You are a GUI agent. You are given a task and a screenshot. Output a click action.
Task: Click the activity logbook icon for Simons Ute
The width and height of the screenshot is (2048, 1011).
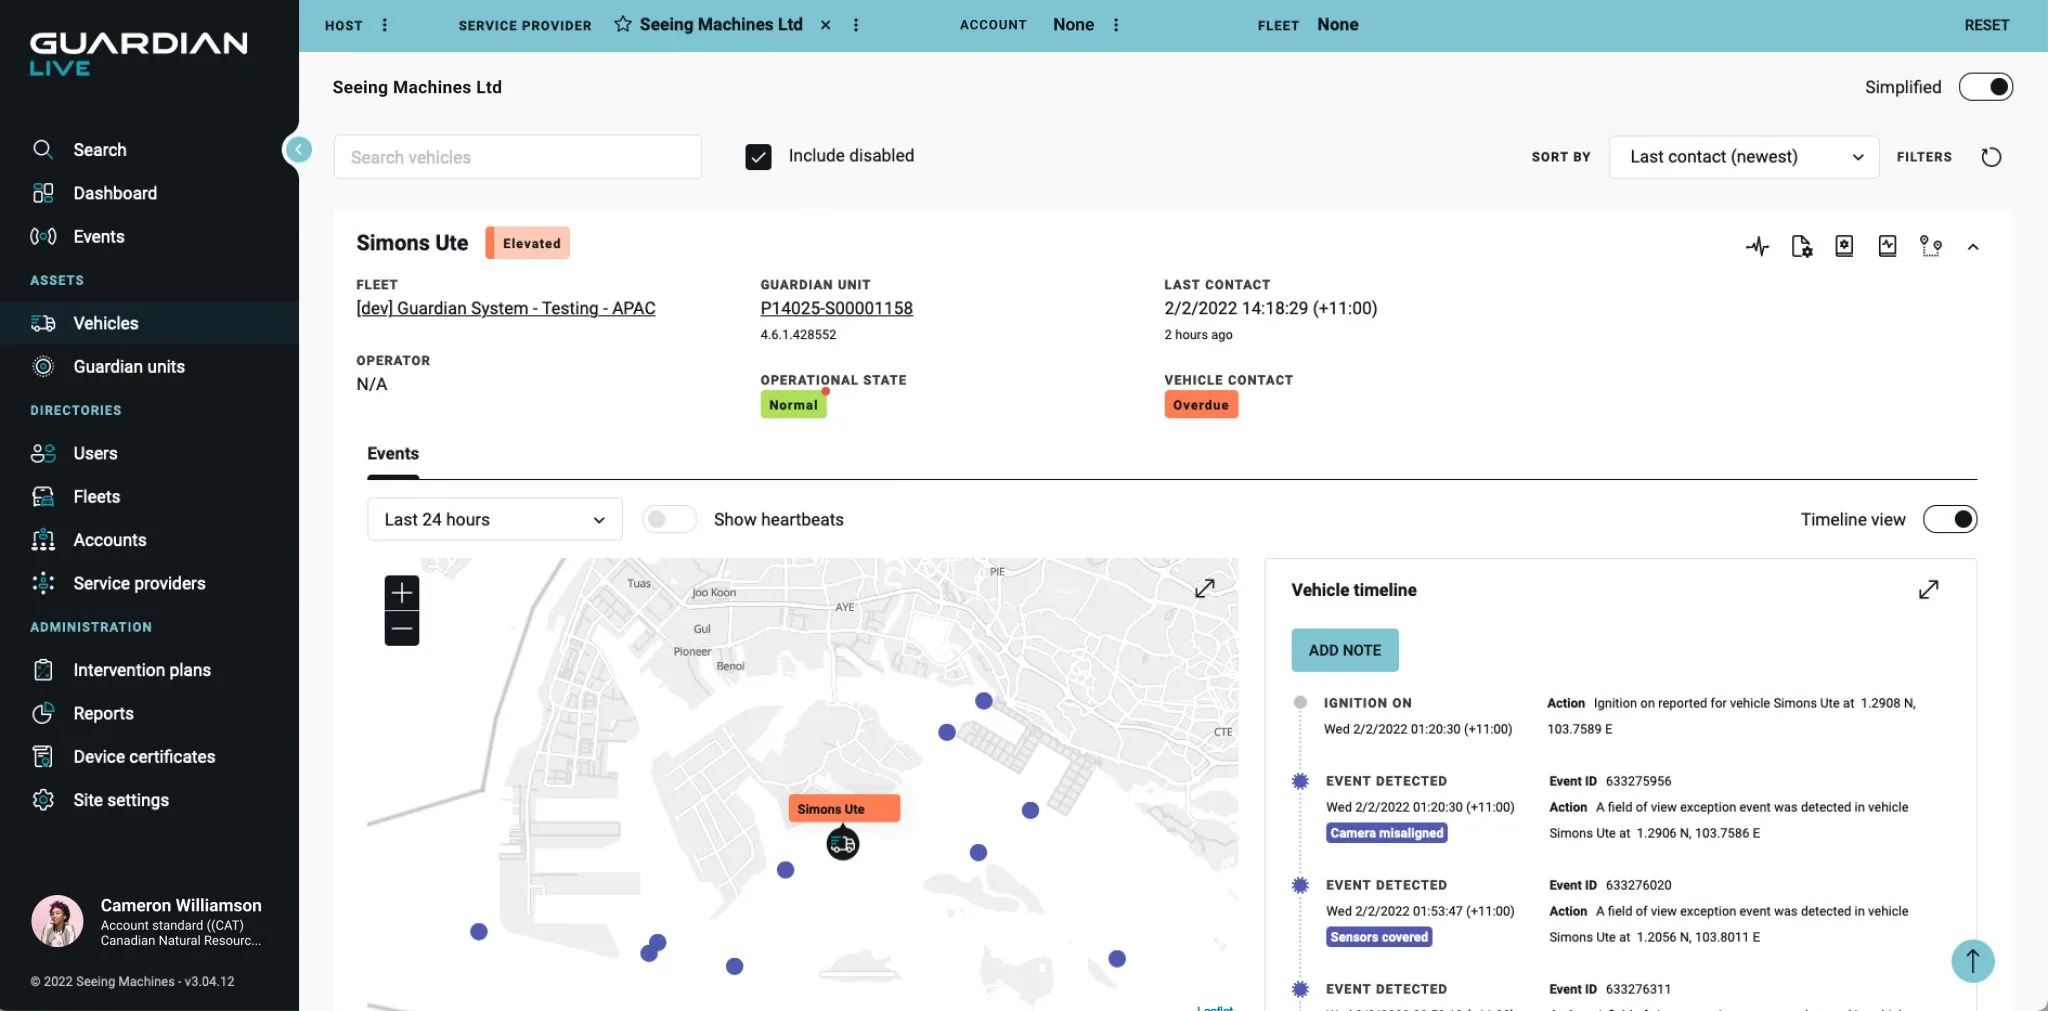click(x=1887, y=246)
